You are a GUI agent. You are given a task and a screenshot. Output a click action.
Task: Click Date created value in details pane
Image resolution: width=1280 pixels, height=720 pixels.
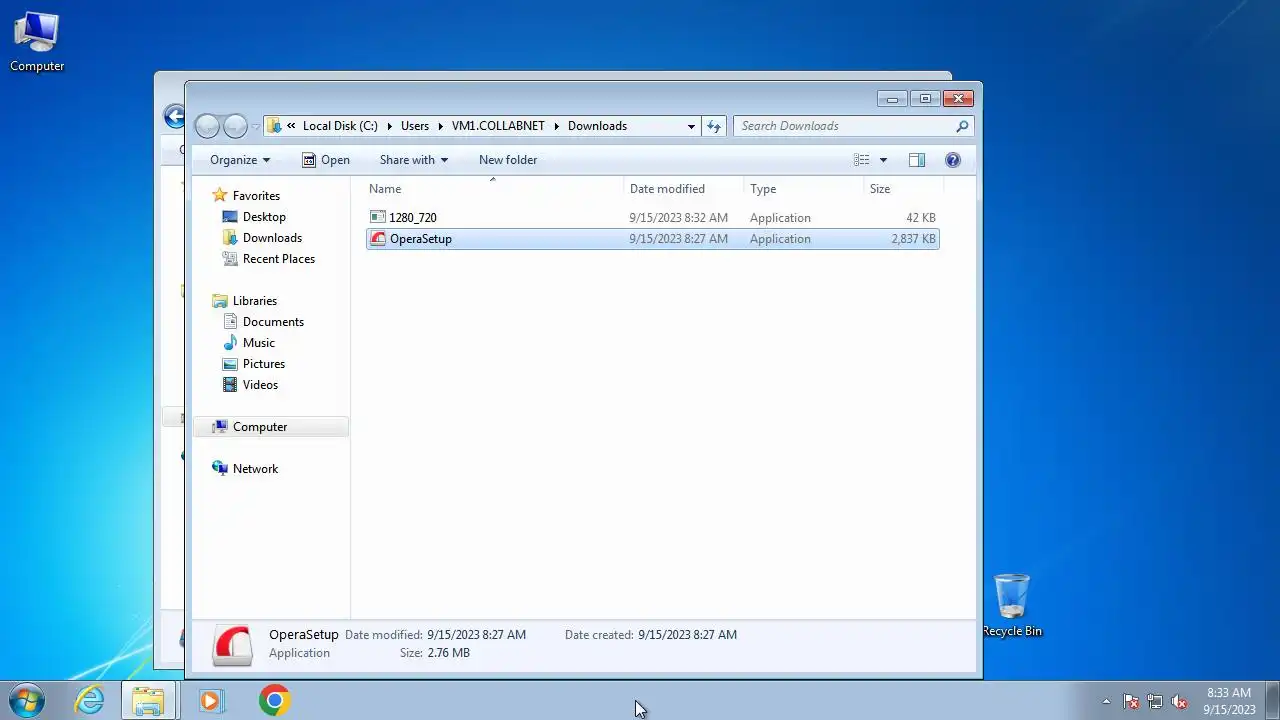click(x=687, y=635)
